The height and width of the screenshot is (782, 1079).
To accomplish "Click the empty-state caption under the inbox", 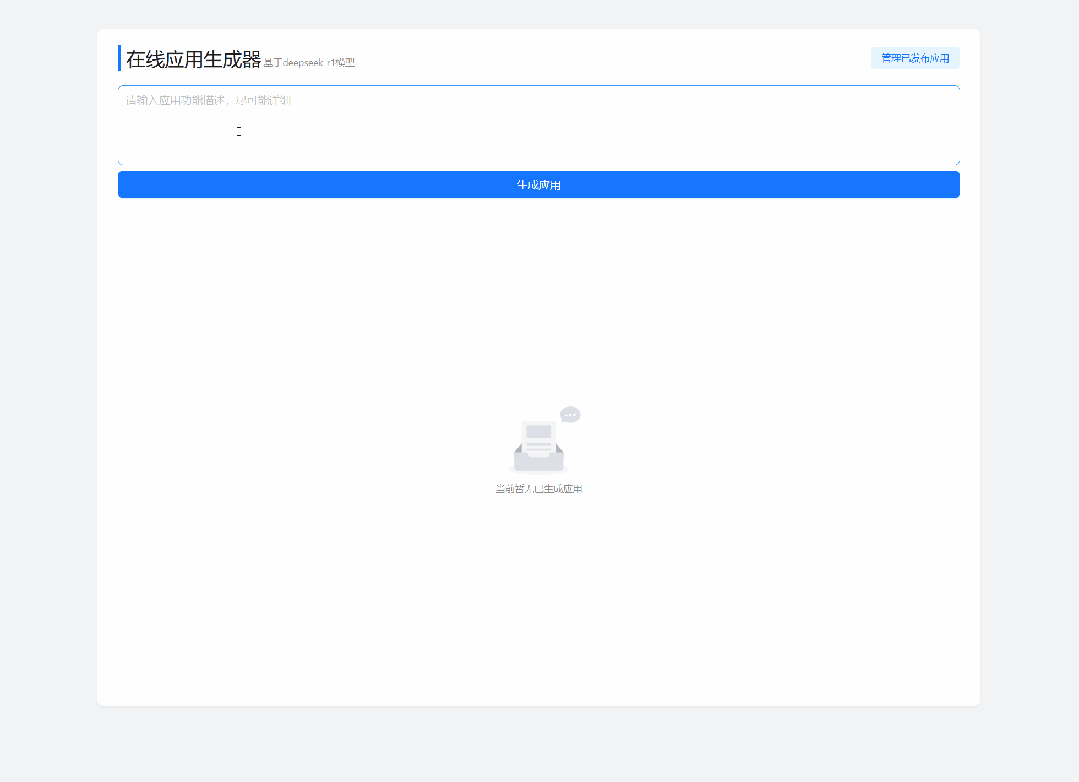I will point(539,489).
